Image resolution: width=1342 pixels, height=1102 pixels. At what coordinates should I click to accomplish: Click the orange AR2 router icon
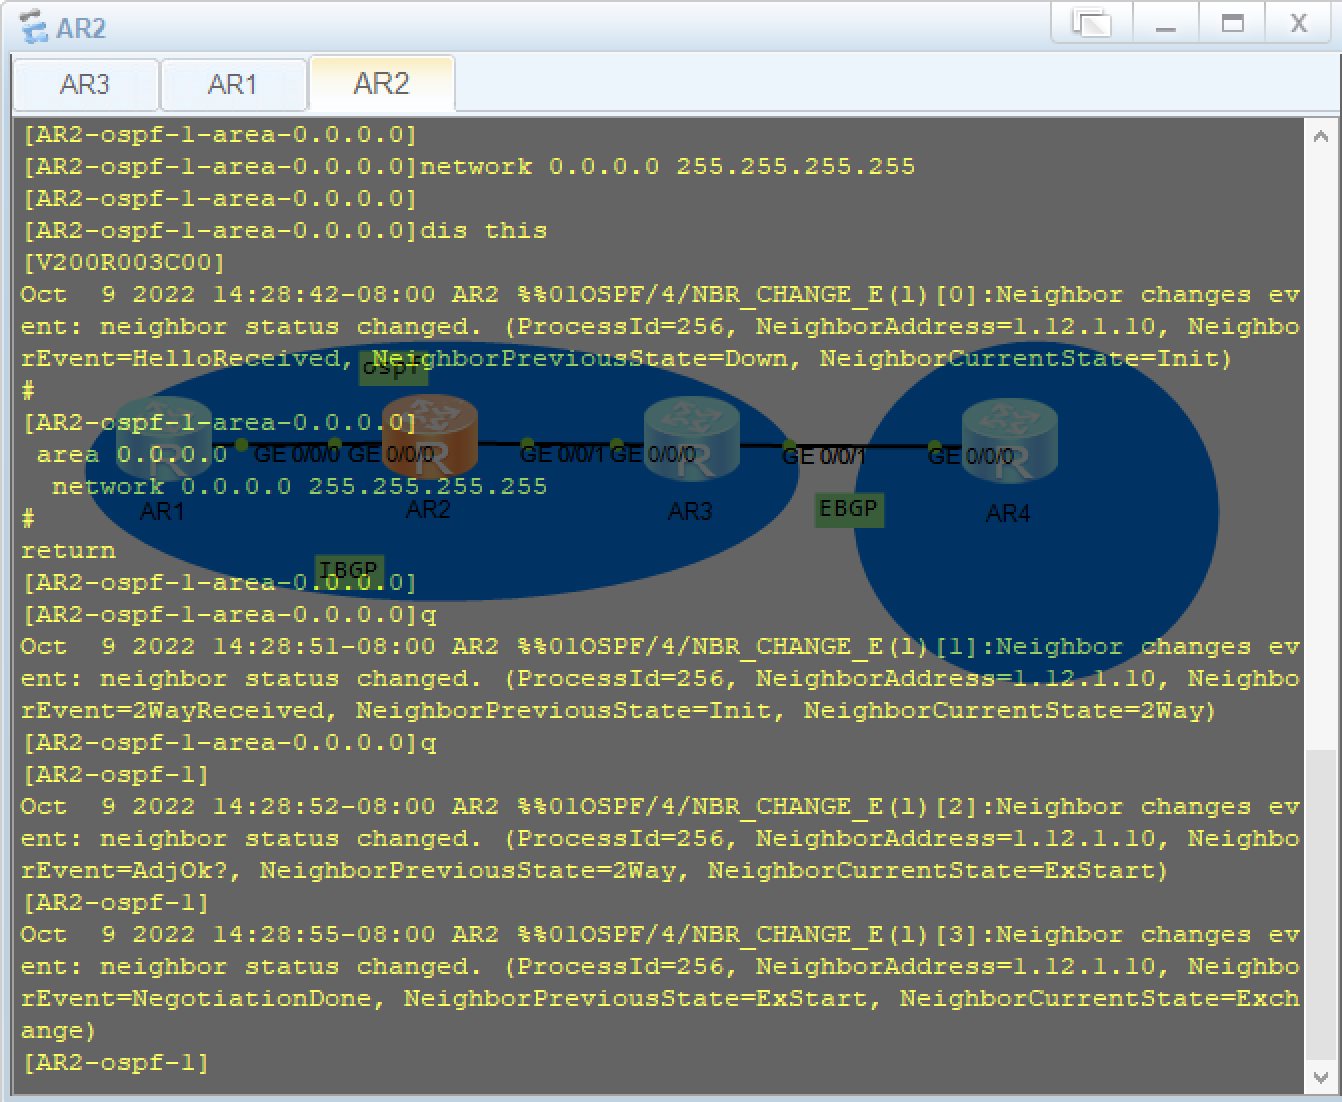[x=430, y=436]
